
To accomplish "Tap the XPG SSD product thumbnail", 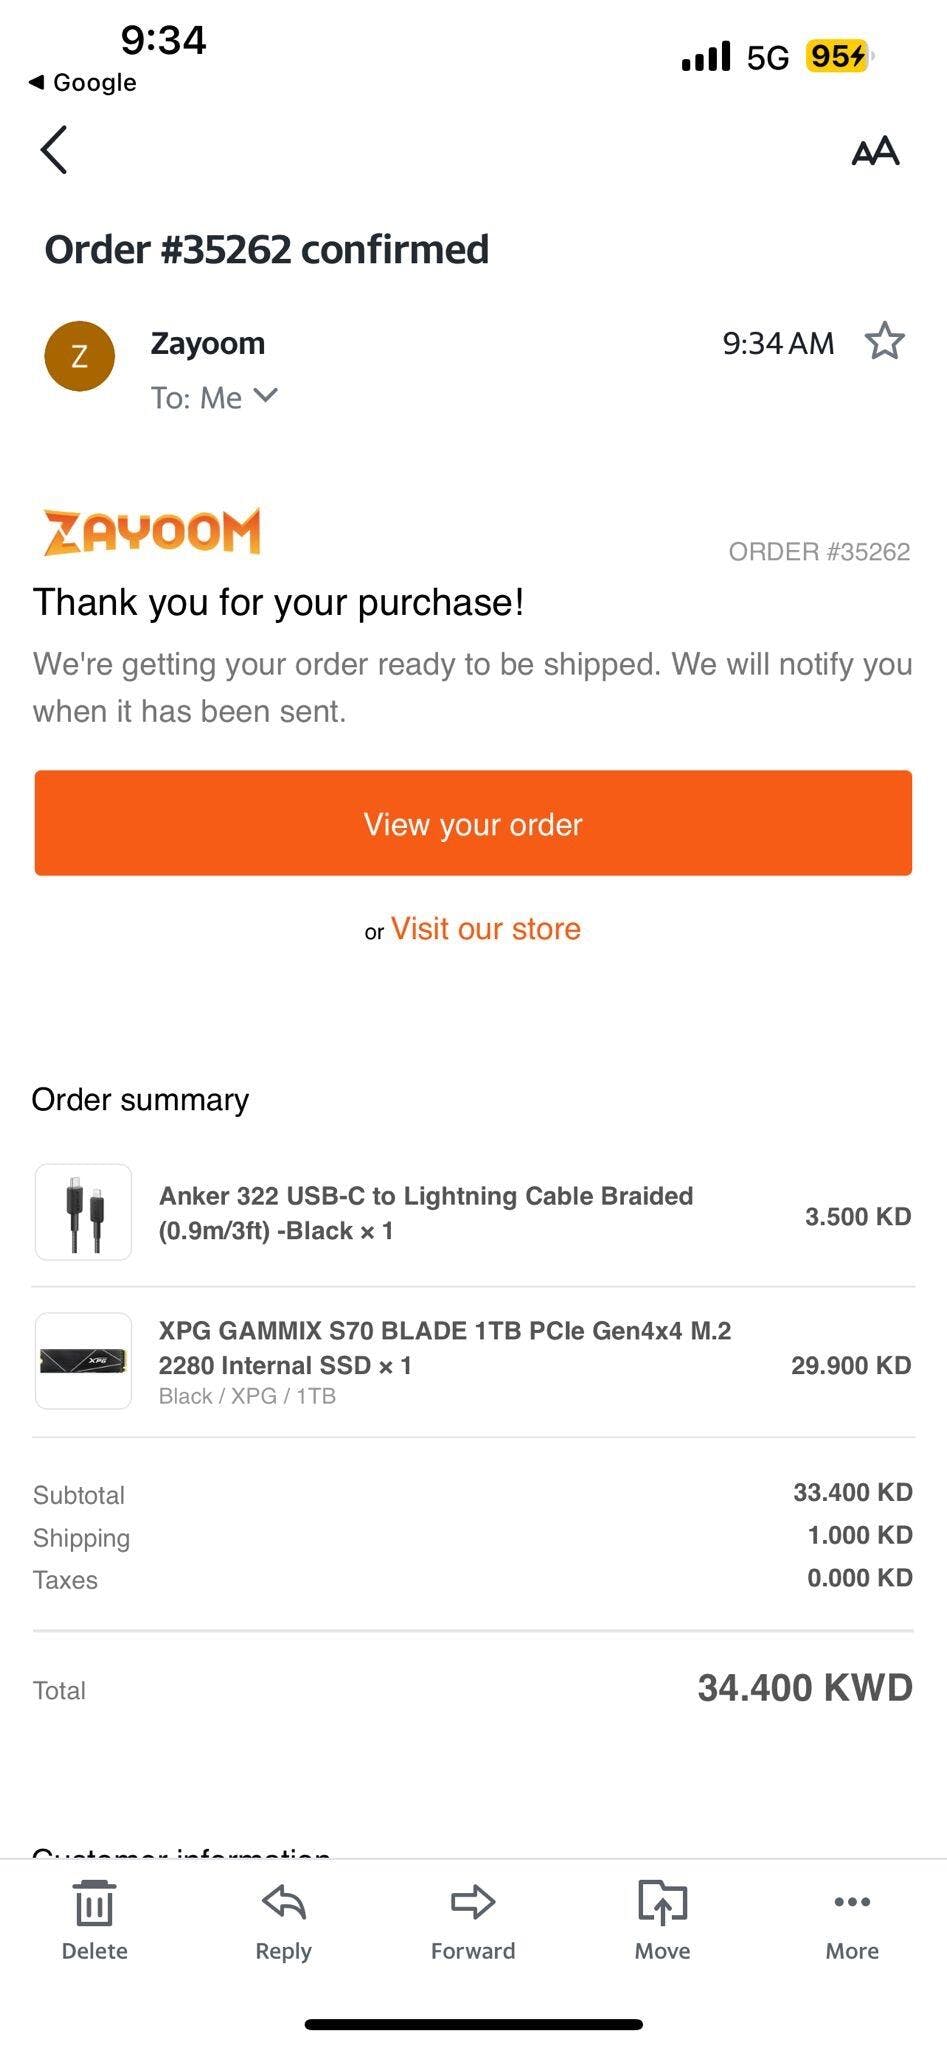I will coord(83,1361).
